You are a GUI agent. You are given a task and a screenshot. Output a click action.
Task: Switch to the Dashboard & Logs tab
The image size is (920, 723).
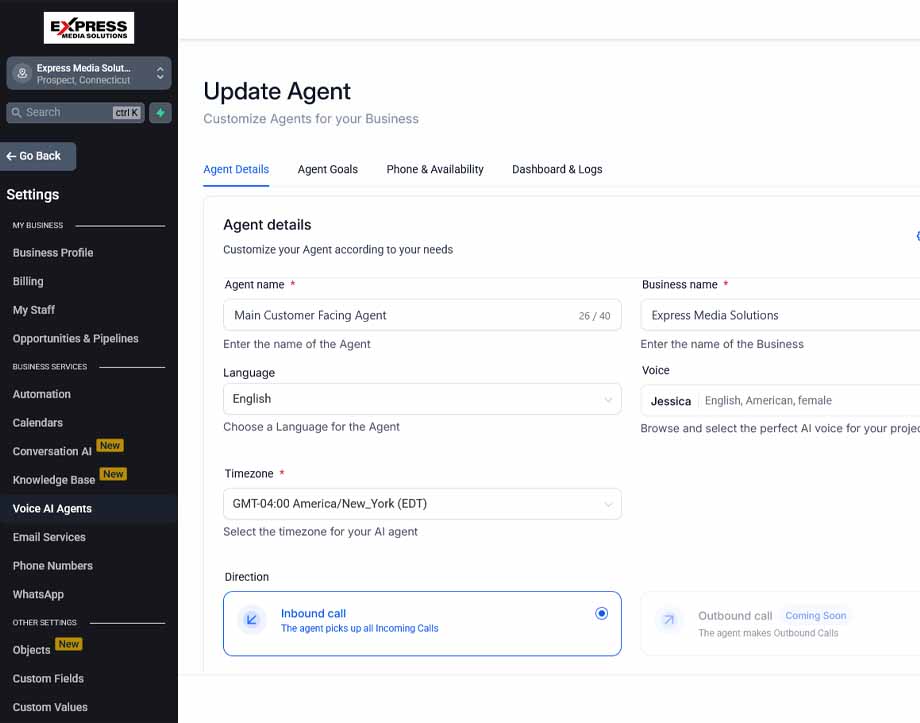[557, 170]
